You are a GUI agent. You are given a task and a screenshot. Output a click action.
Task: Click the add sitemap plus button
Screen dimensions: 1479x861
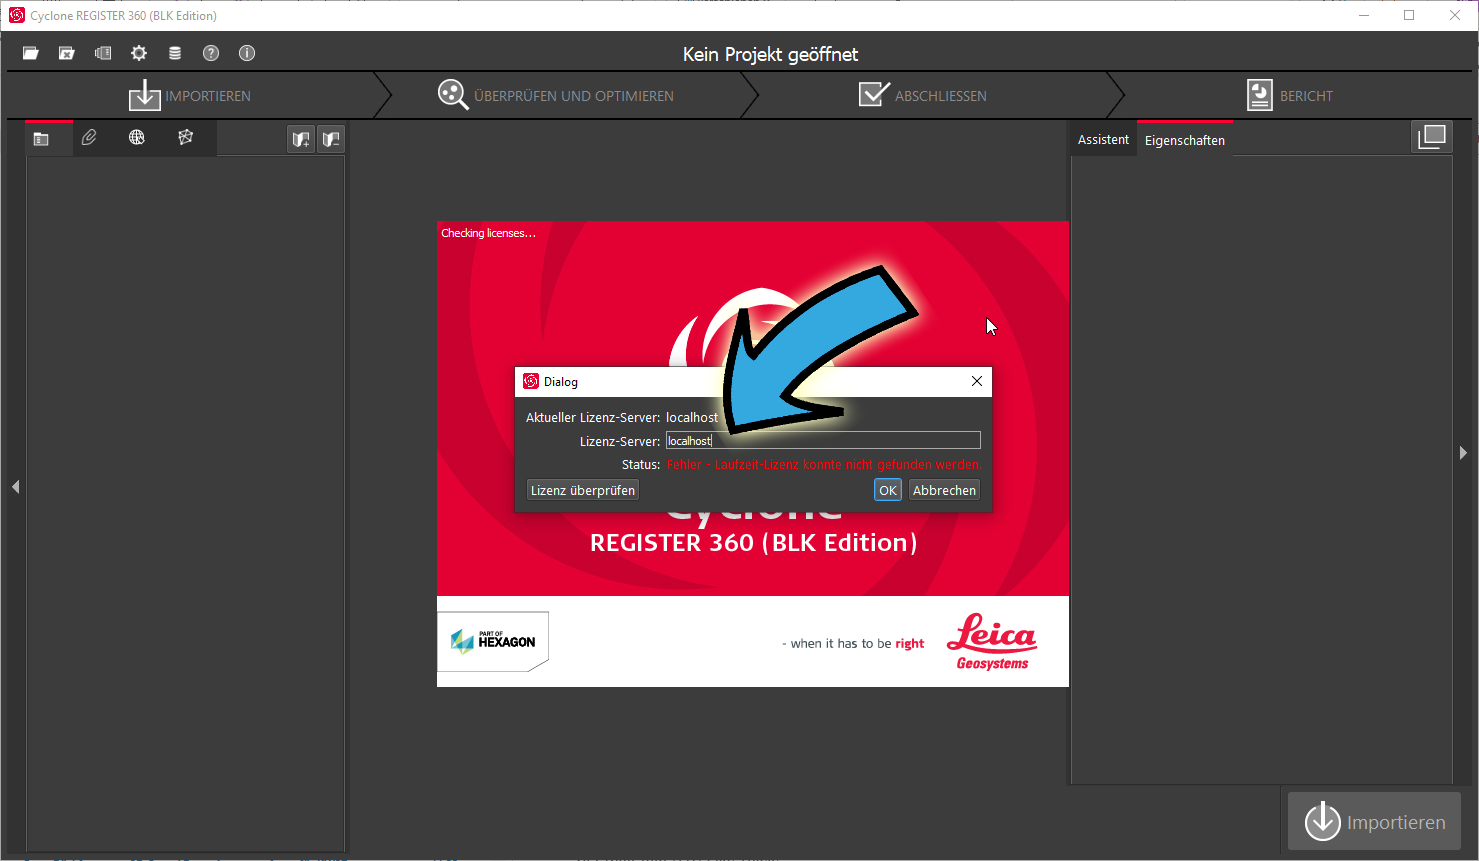point(301,139)
